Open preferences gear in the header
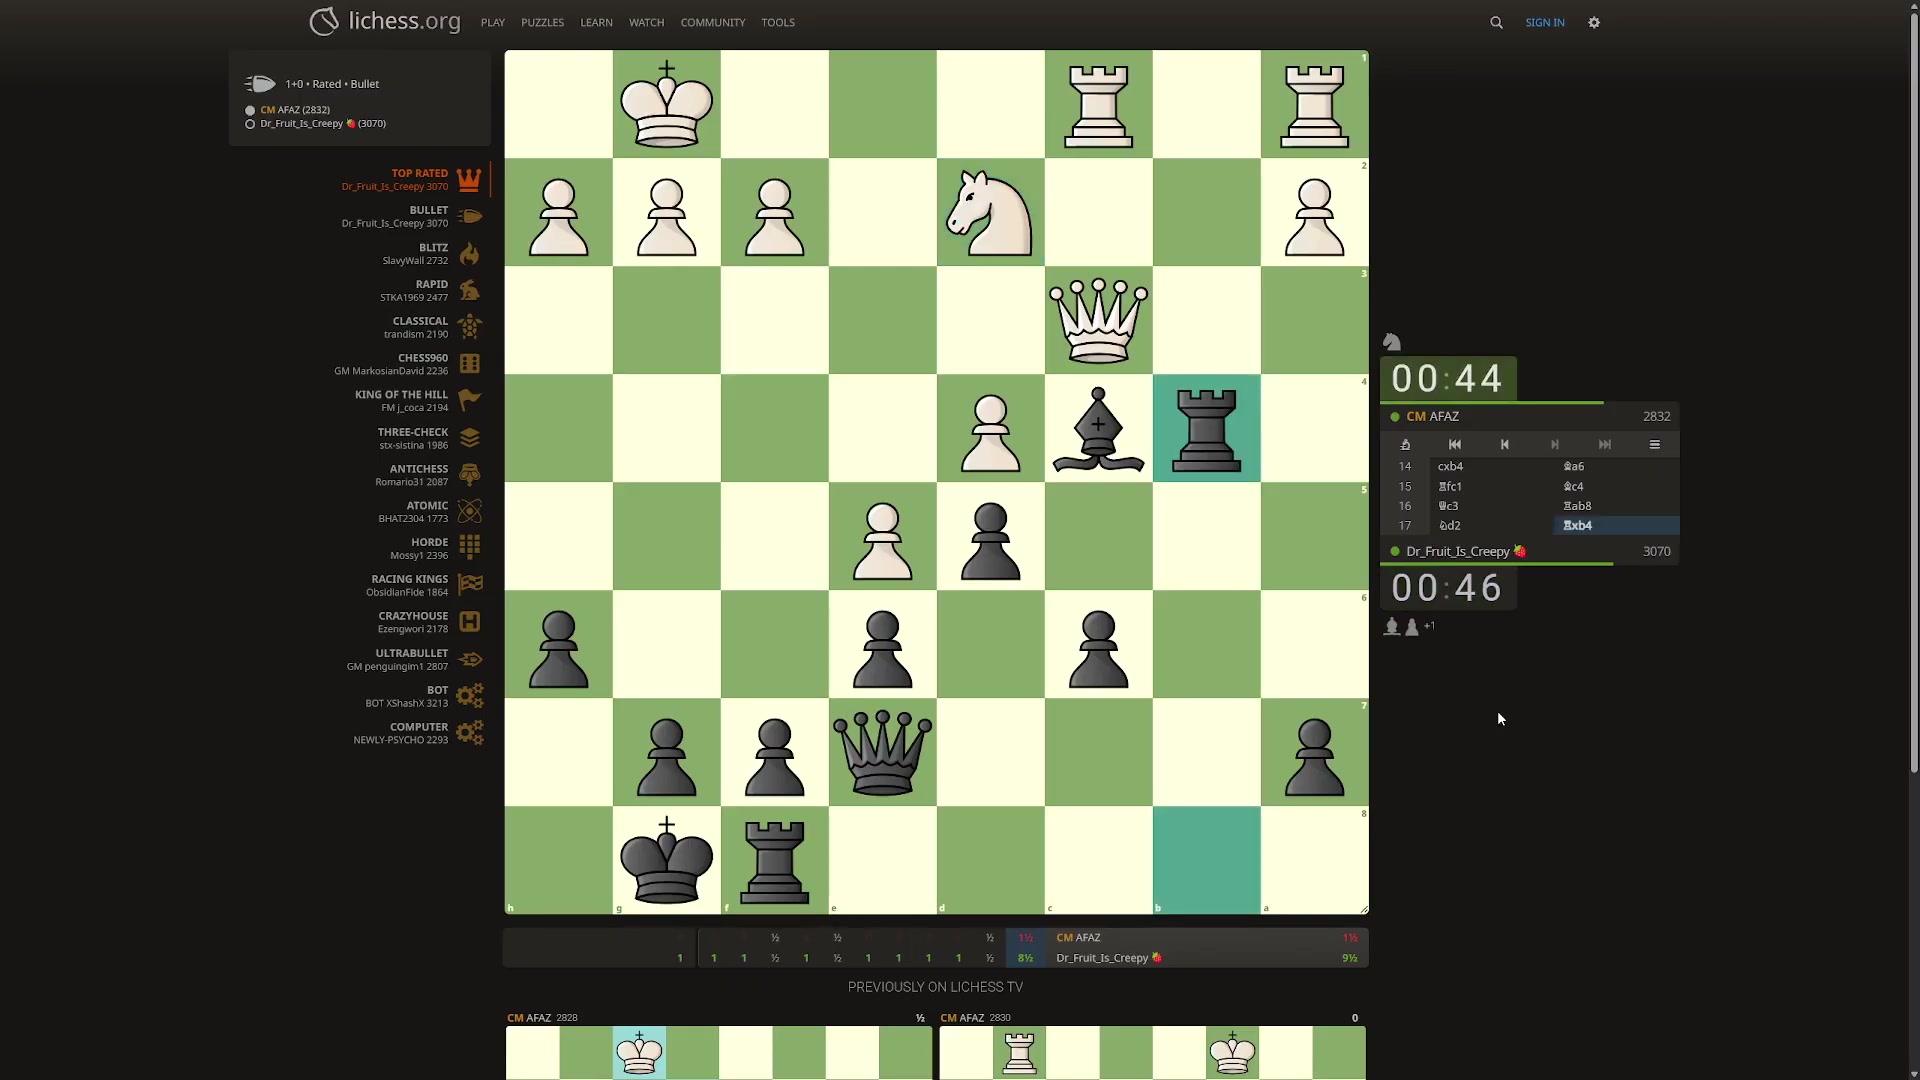1920x1080 pixels. [1594, 22]
